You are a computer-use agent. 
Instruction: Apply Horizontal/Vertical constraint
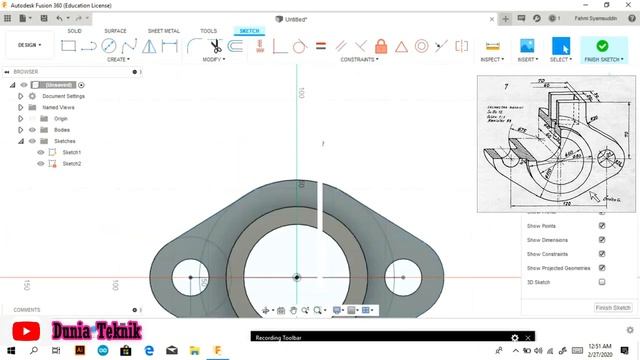pyautogui.click(x=260, y=46)
